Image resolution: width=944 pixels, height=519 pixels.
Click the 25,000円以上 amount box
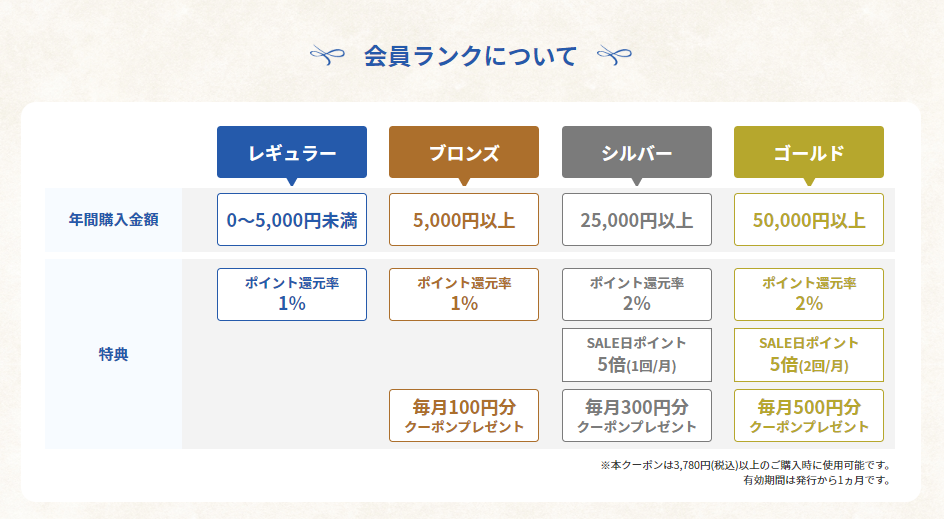point(637,220)
